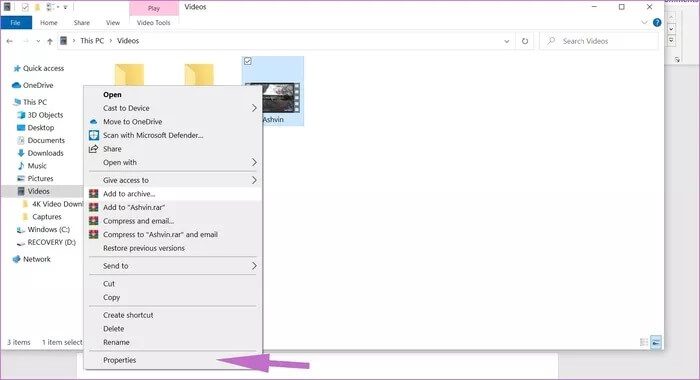This screenshot has width=700, height=380.
Task: Go back with the Back arrow
Action: coord(9,41)
